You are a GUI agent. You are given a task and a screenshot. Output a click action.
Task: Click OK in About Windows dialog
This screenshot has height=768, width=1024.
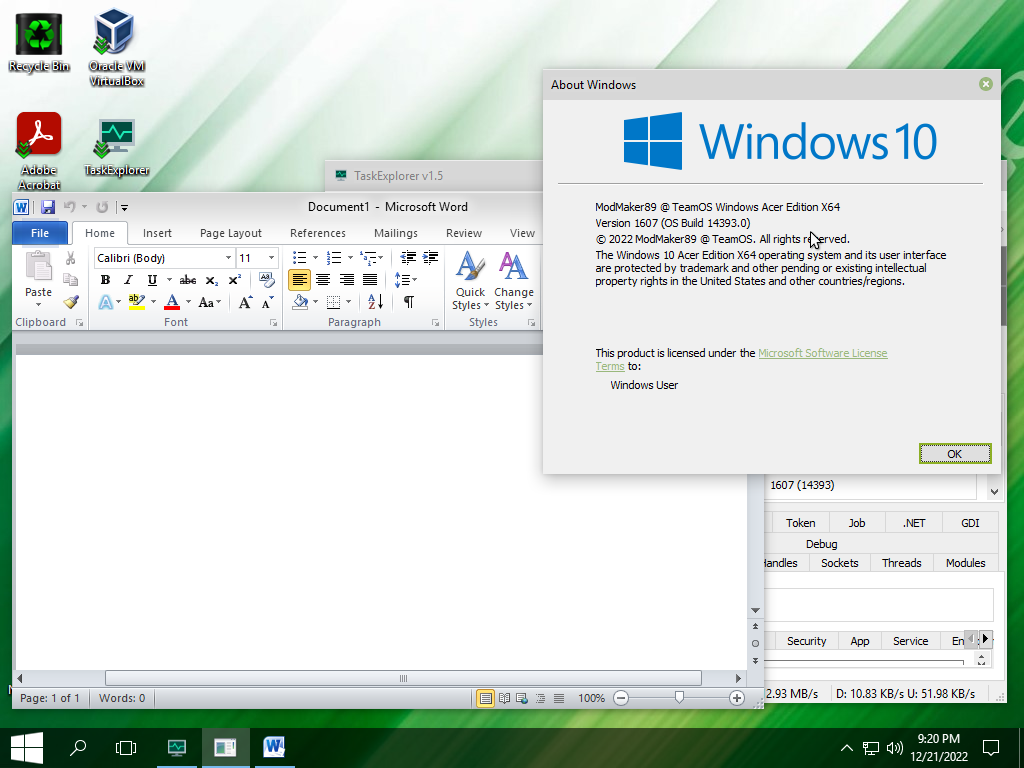(x=955, y=454)
